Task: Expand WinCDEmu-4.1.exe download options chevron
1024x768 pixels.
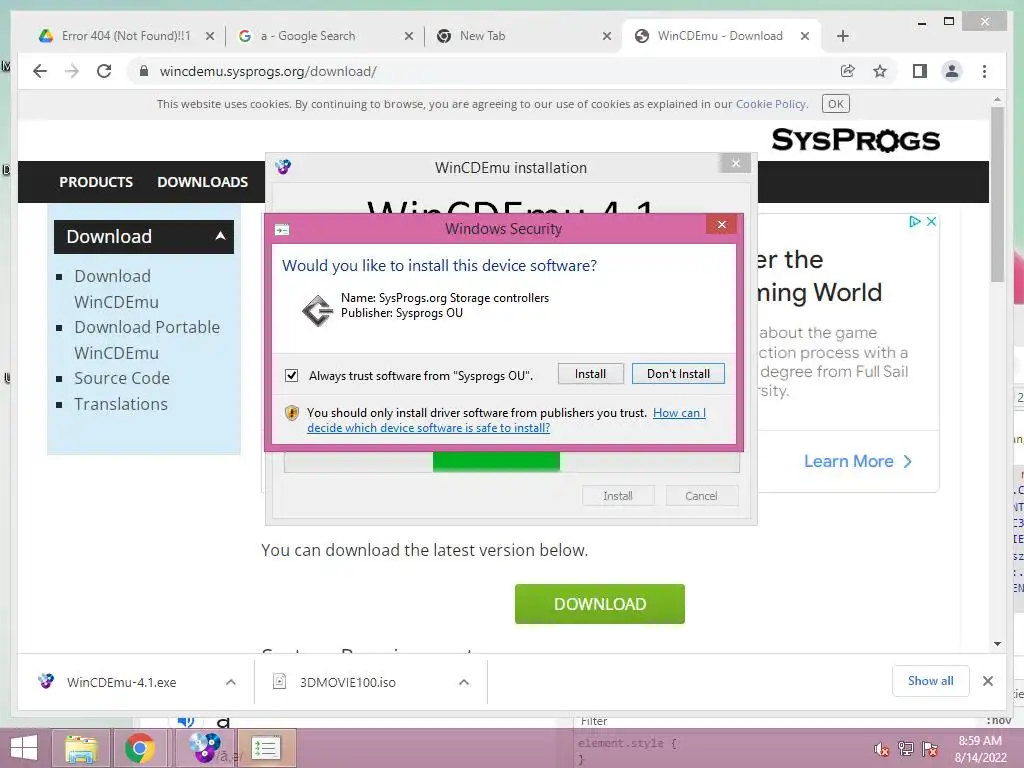Action: pos(231,682)
